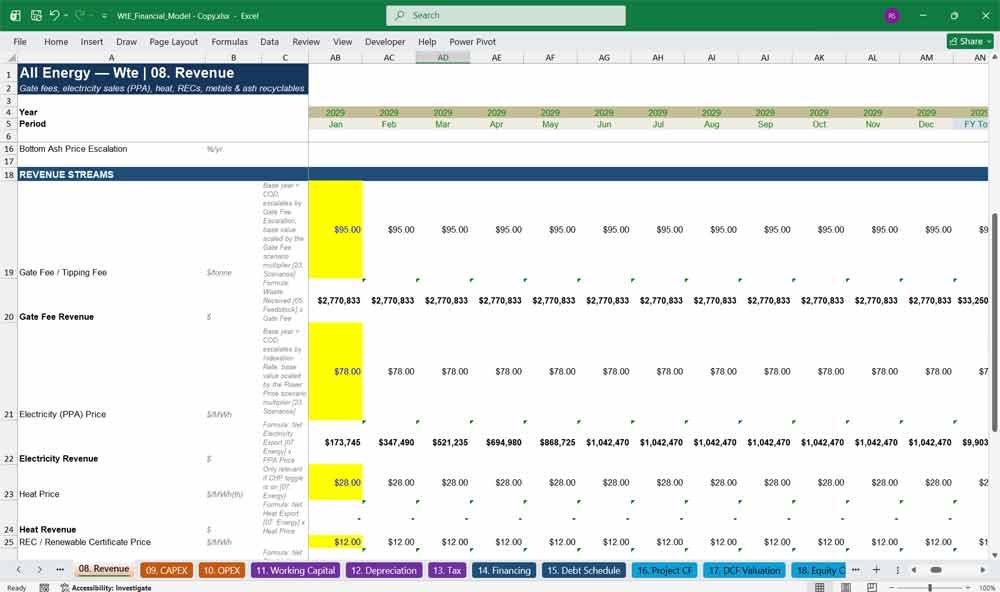Switch to Page Layout view icon
Image resolution: width=1000 pixels, height=592 pixels.
coord(846,587)
